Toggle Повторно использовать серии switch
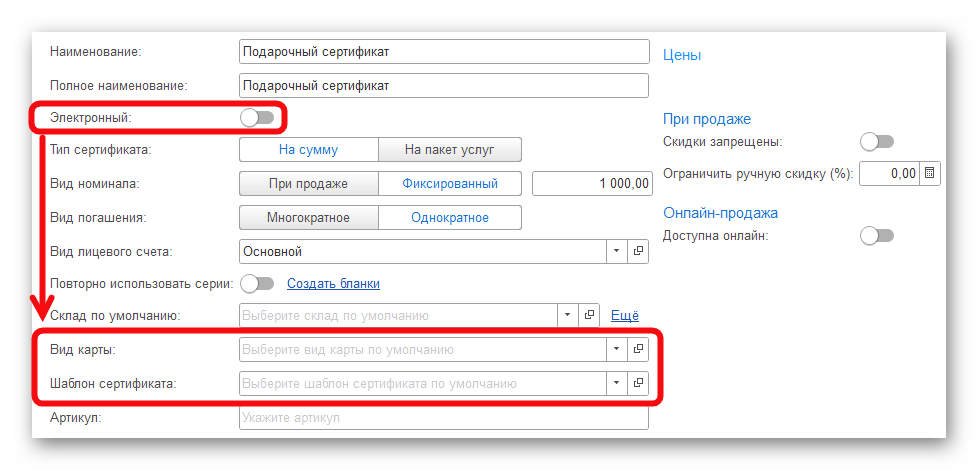 [257, 284]
